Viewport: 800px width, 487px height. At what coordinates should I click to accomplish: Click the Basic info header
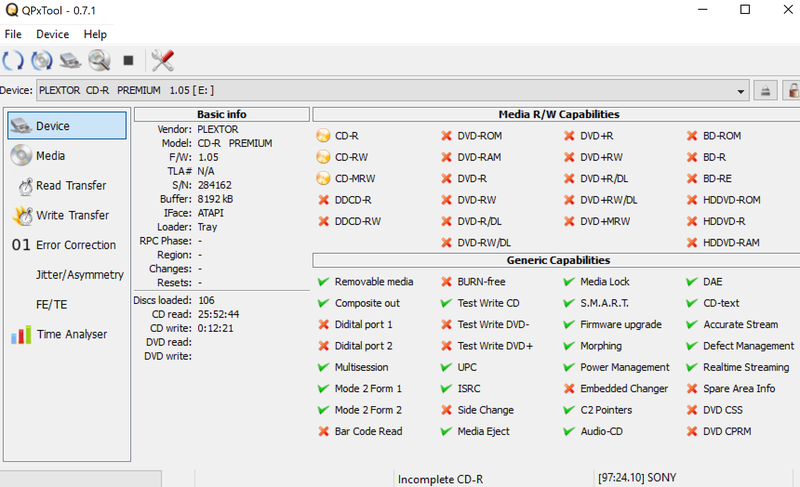coord(222,114)
